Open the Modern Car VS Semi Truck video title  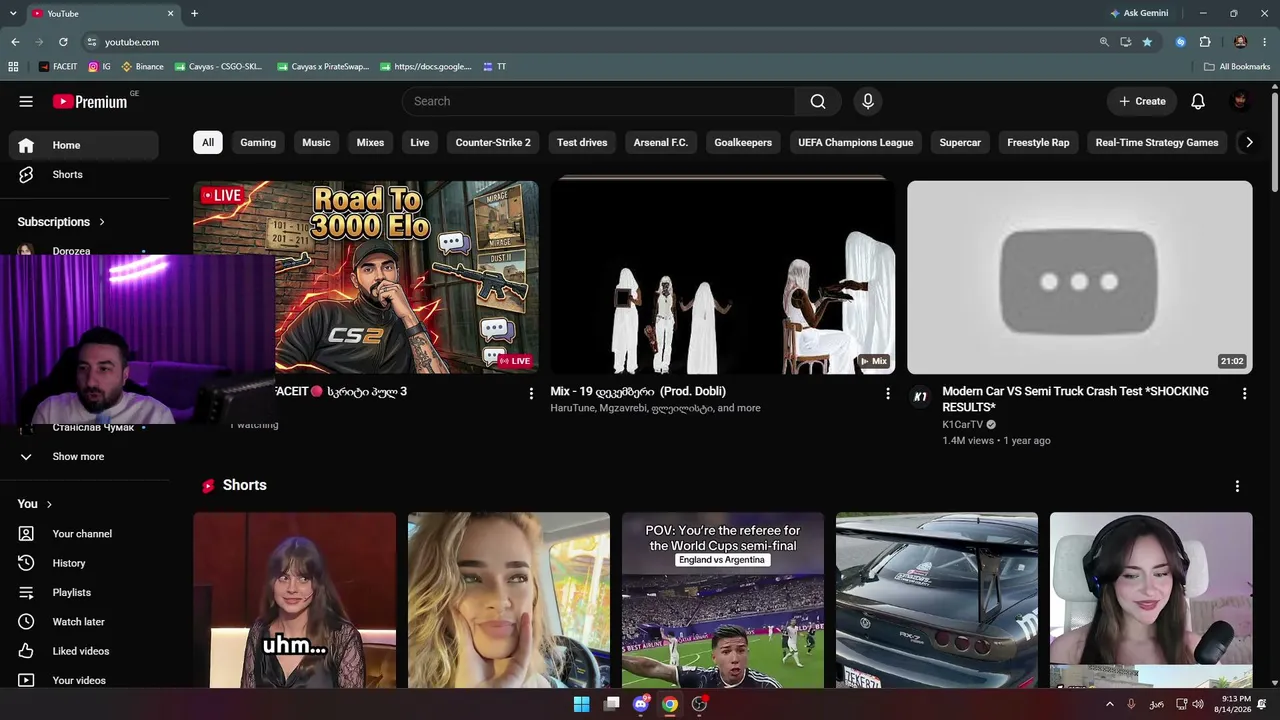click(1076, 399)
